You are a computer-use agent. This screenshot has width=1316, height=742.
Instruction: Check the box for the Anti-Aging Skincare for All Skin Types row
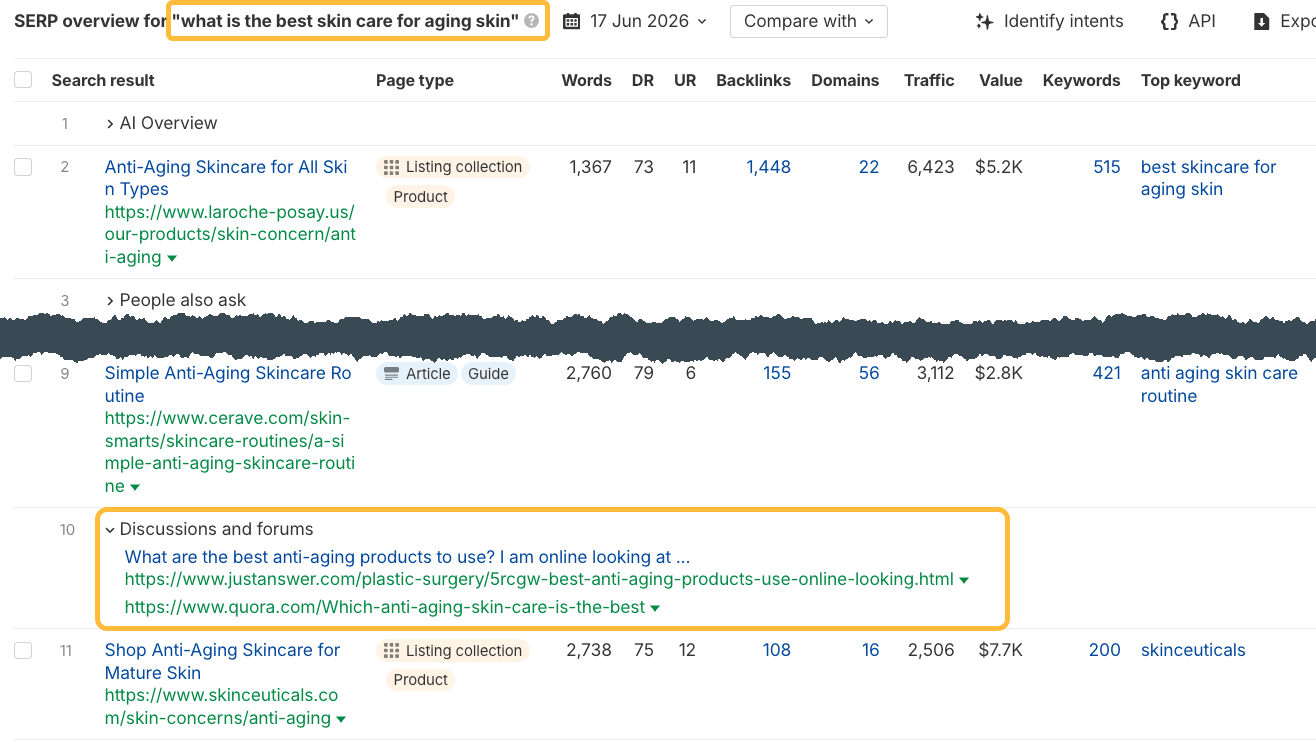pos(23,167)
